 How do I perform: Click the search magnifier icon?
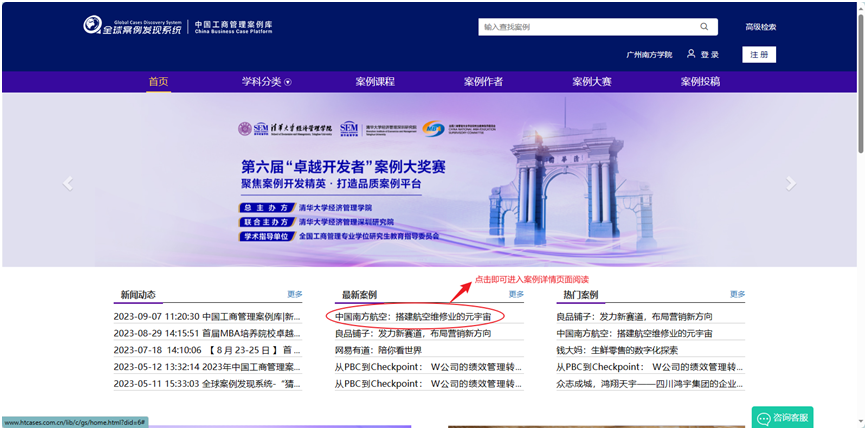[x=704, y=27]
